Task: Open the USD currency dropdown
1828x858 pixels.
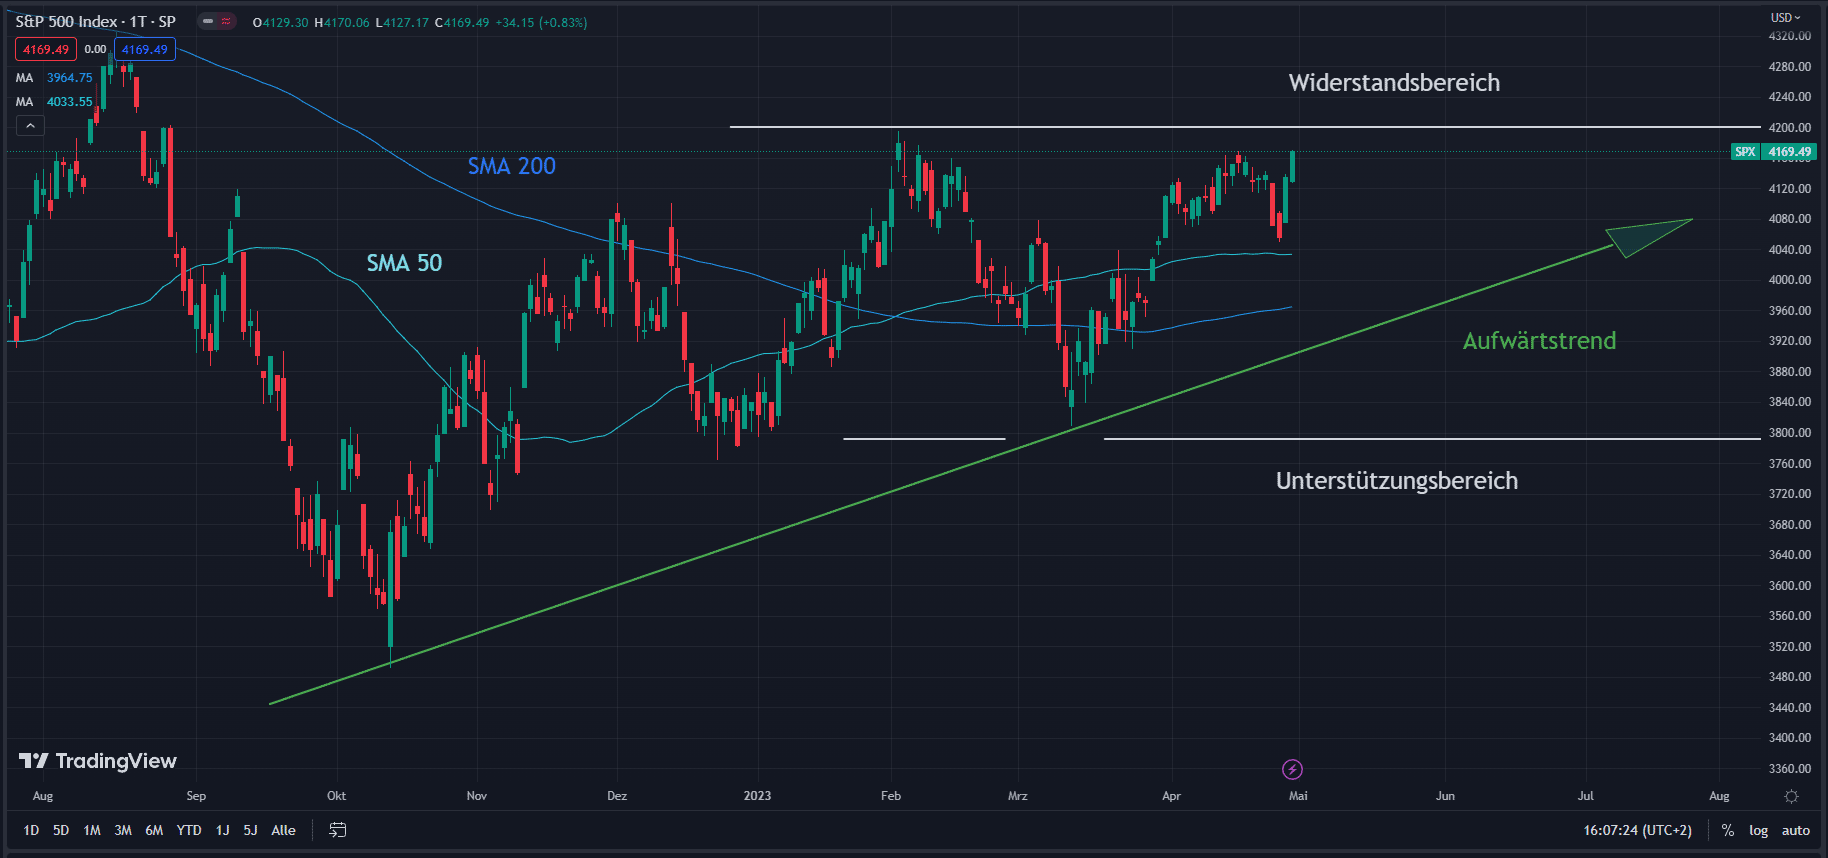Action: click(1785, 17)
